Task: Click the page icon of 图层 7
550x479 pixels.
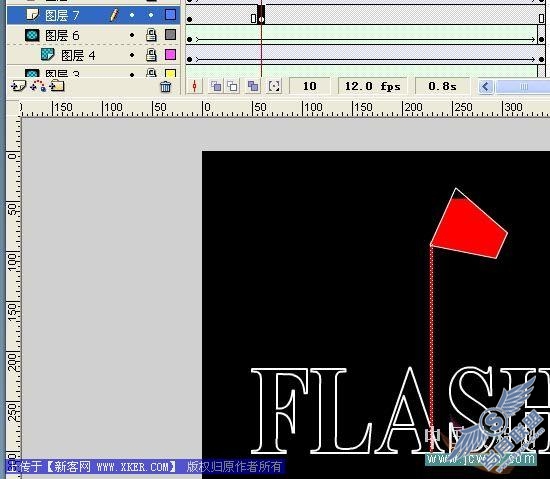Action: (x=33, y=15)
